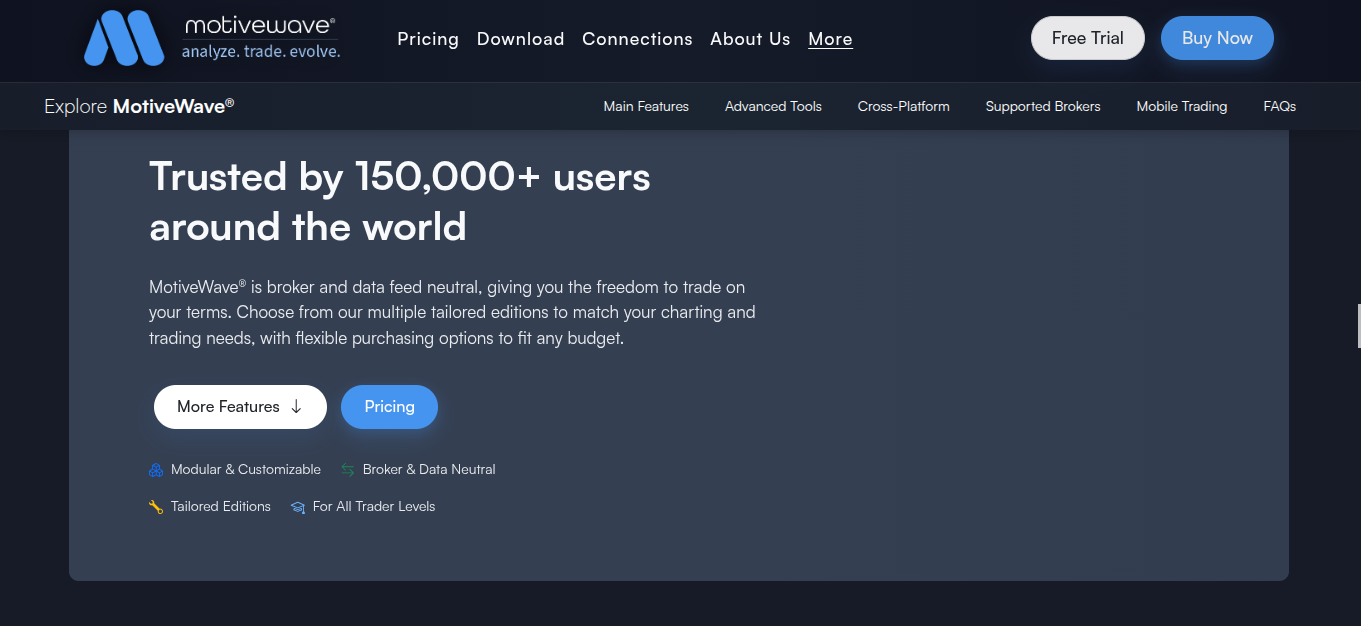
Task: Click the Buy Now button
Action: click(1217, 38)
